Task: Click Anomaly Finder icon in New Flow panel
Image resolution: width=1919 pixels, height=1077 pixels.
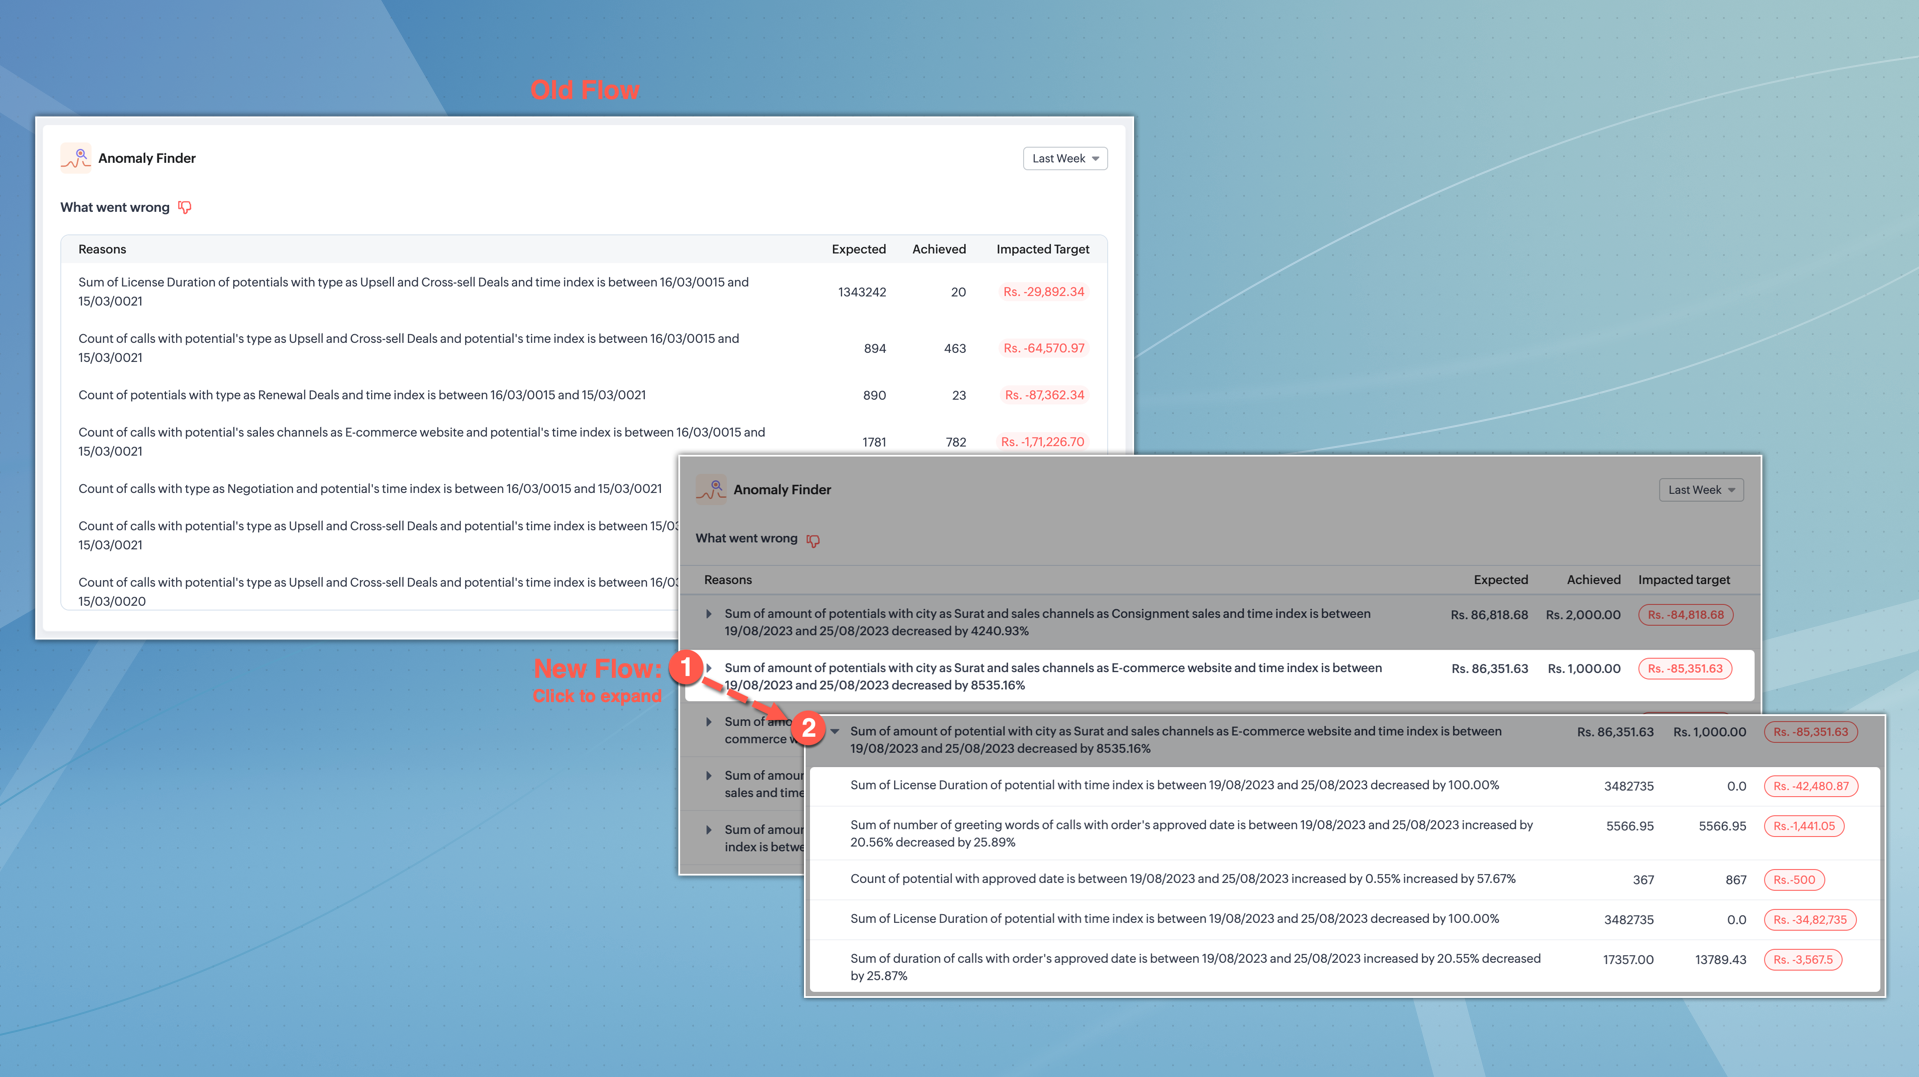Action: [x=711, y=489]
